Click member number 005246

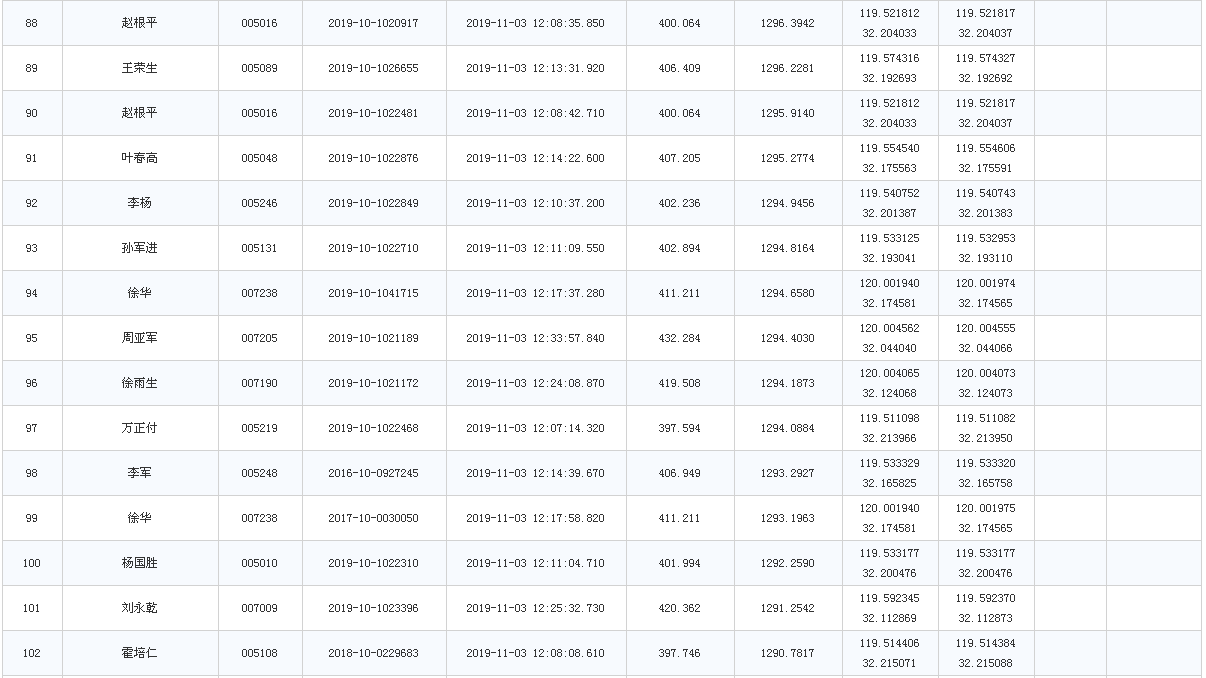point(259,203)
